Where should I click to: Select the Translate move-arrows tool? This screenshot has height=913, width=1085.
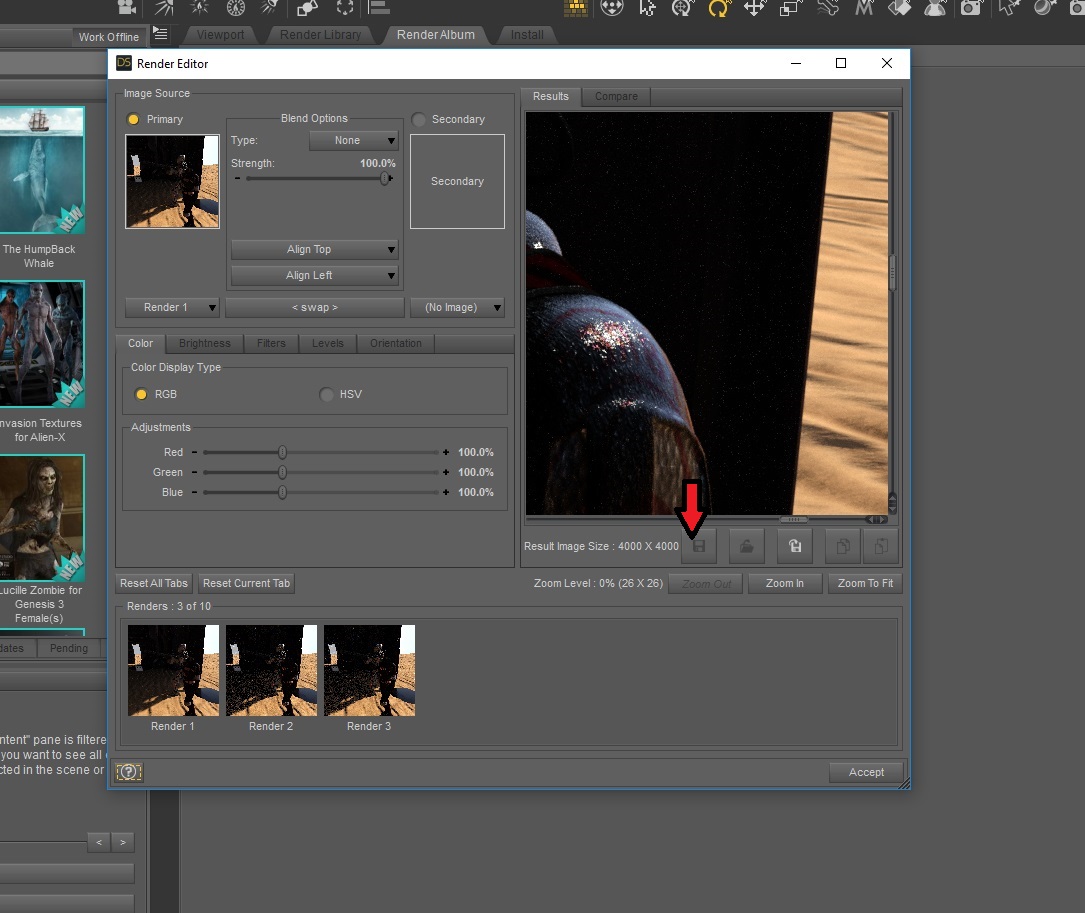(x=754, y=8)
